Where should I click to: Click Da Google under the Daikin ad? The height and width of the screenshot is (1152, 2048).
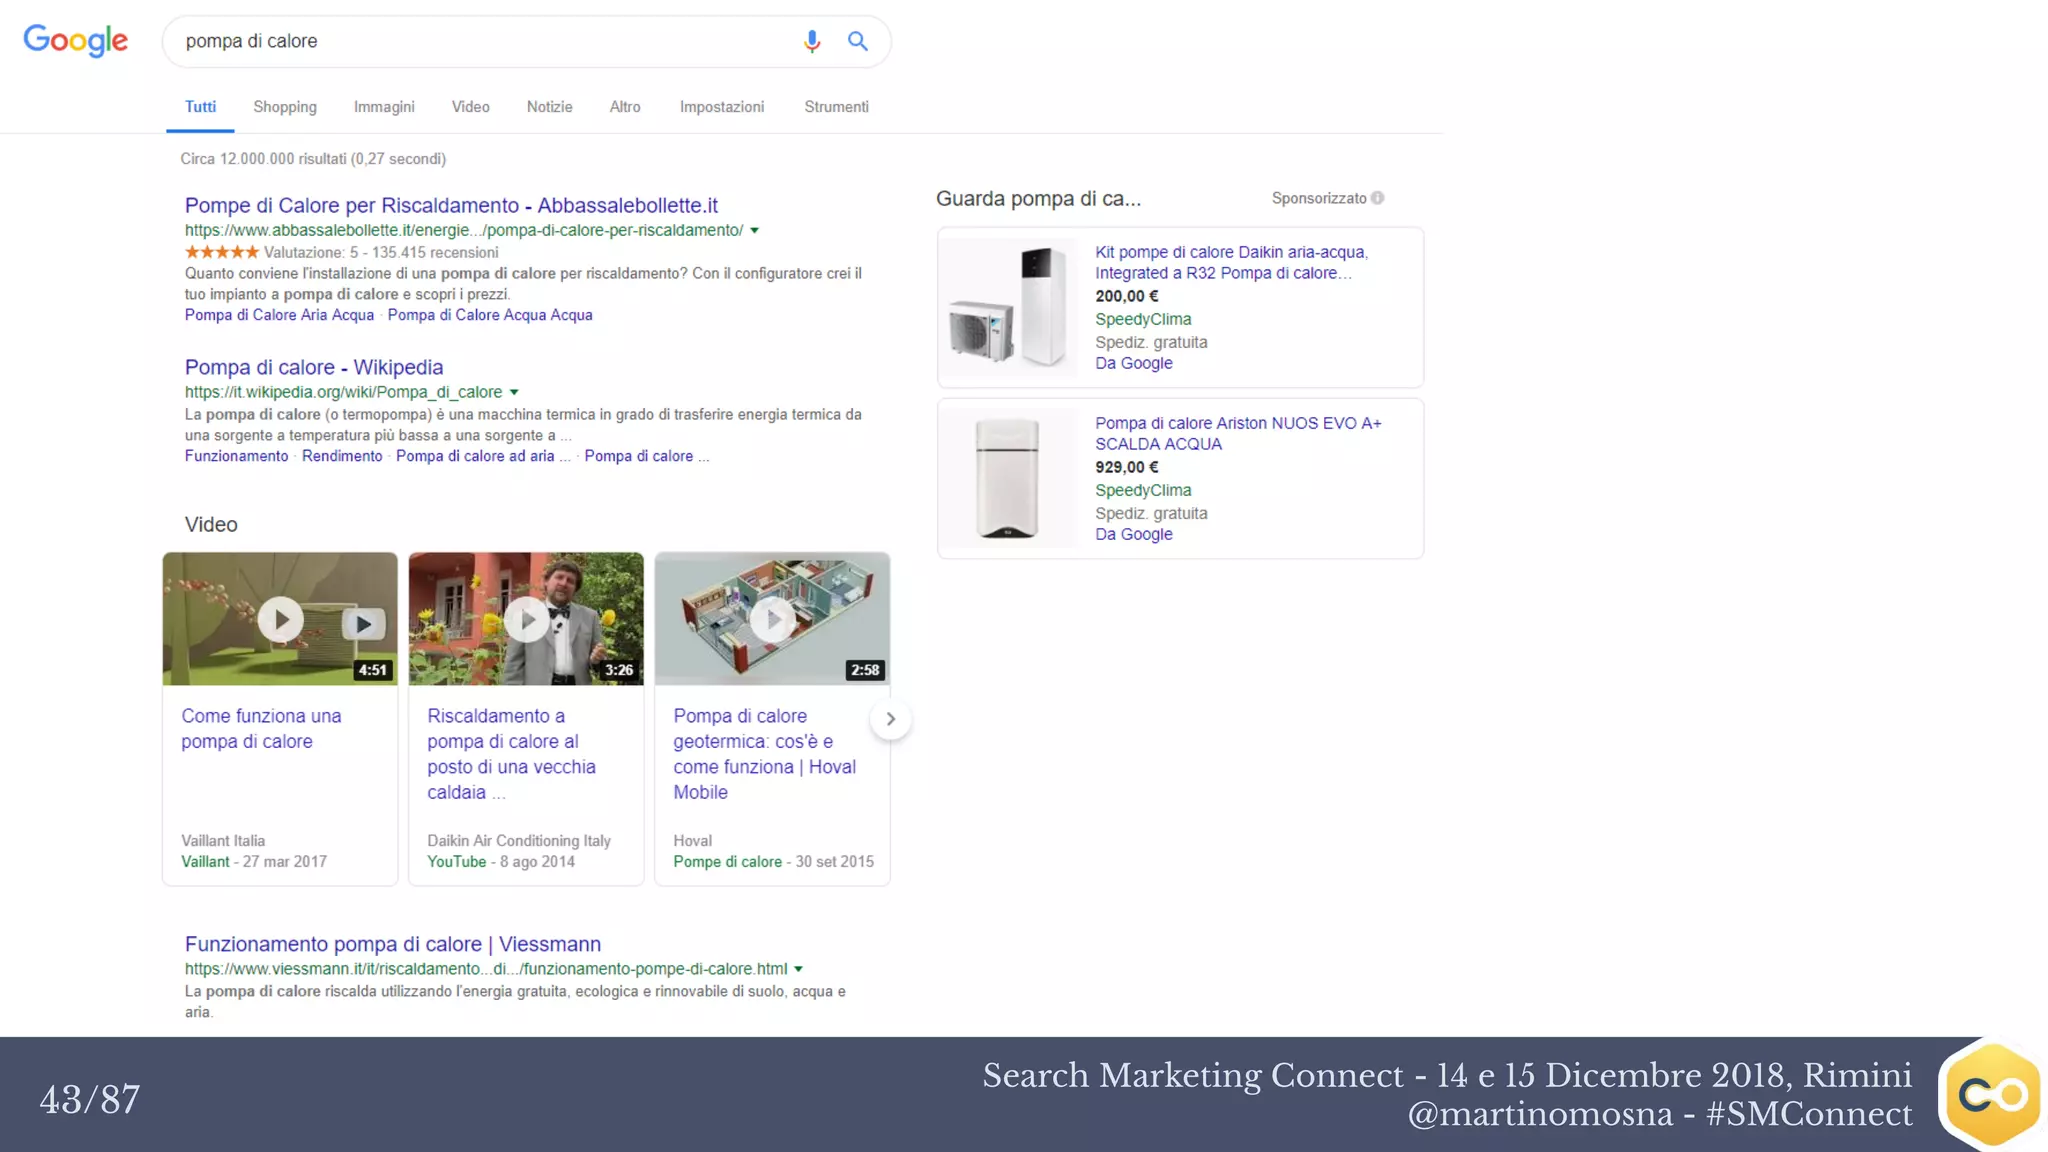click(x=1133, y=364)
